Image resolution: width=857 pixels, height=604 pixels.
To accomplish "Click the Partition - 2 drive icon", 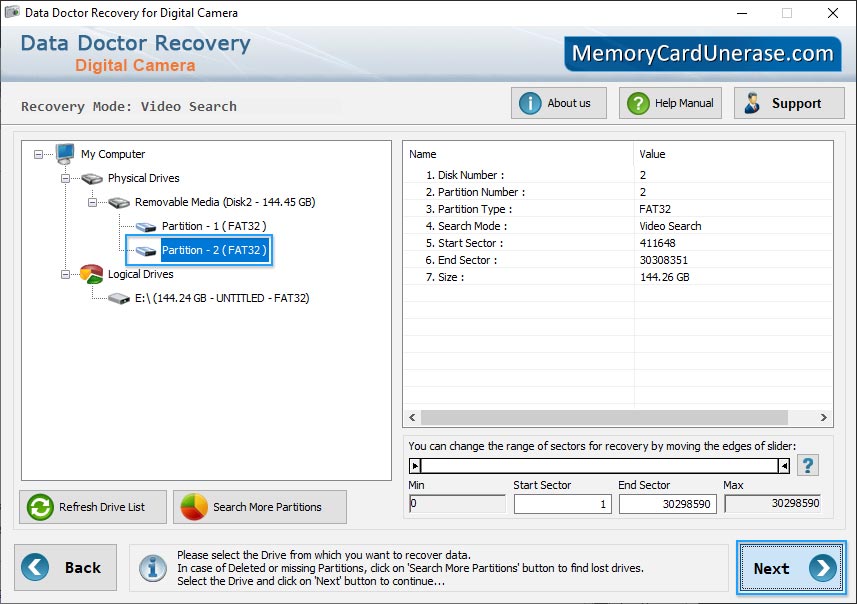I will click(146, 251).
